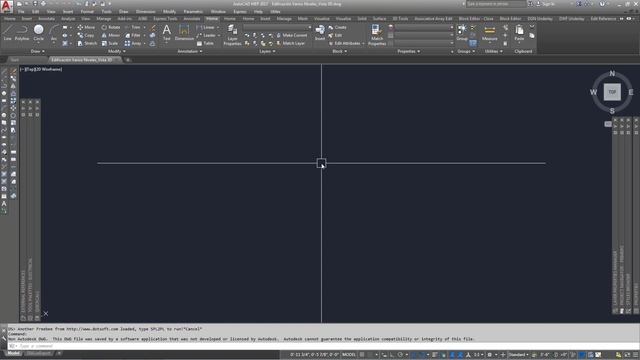
Task: Select the Line tool
Action: point(8,32)
